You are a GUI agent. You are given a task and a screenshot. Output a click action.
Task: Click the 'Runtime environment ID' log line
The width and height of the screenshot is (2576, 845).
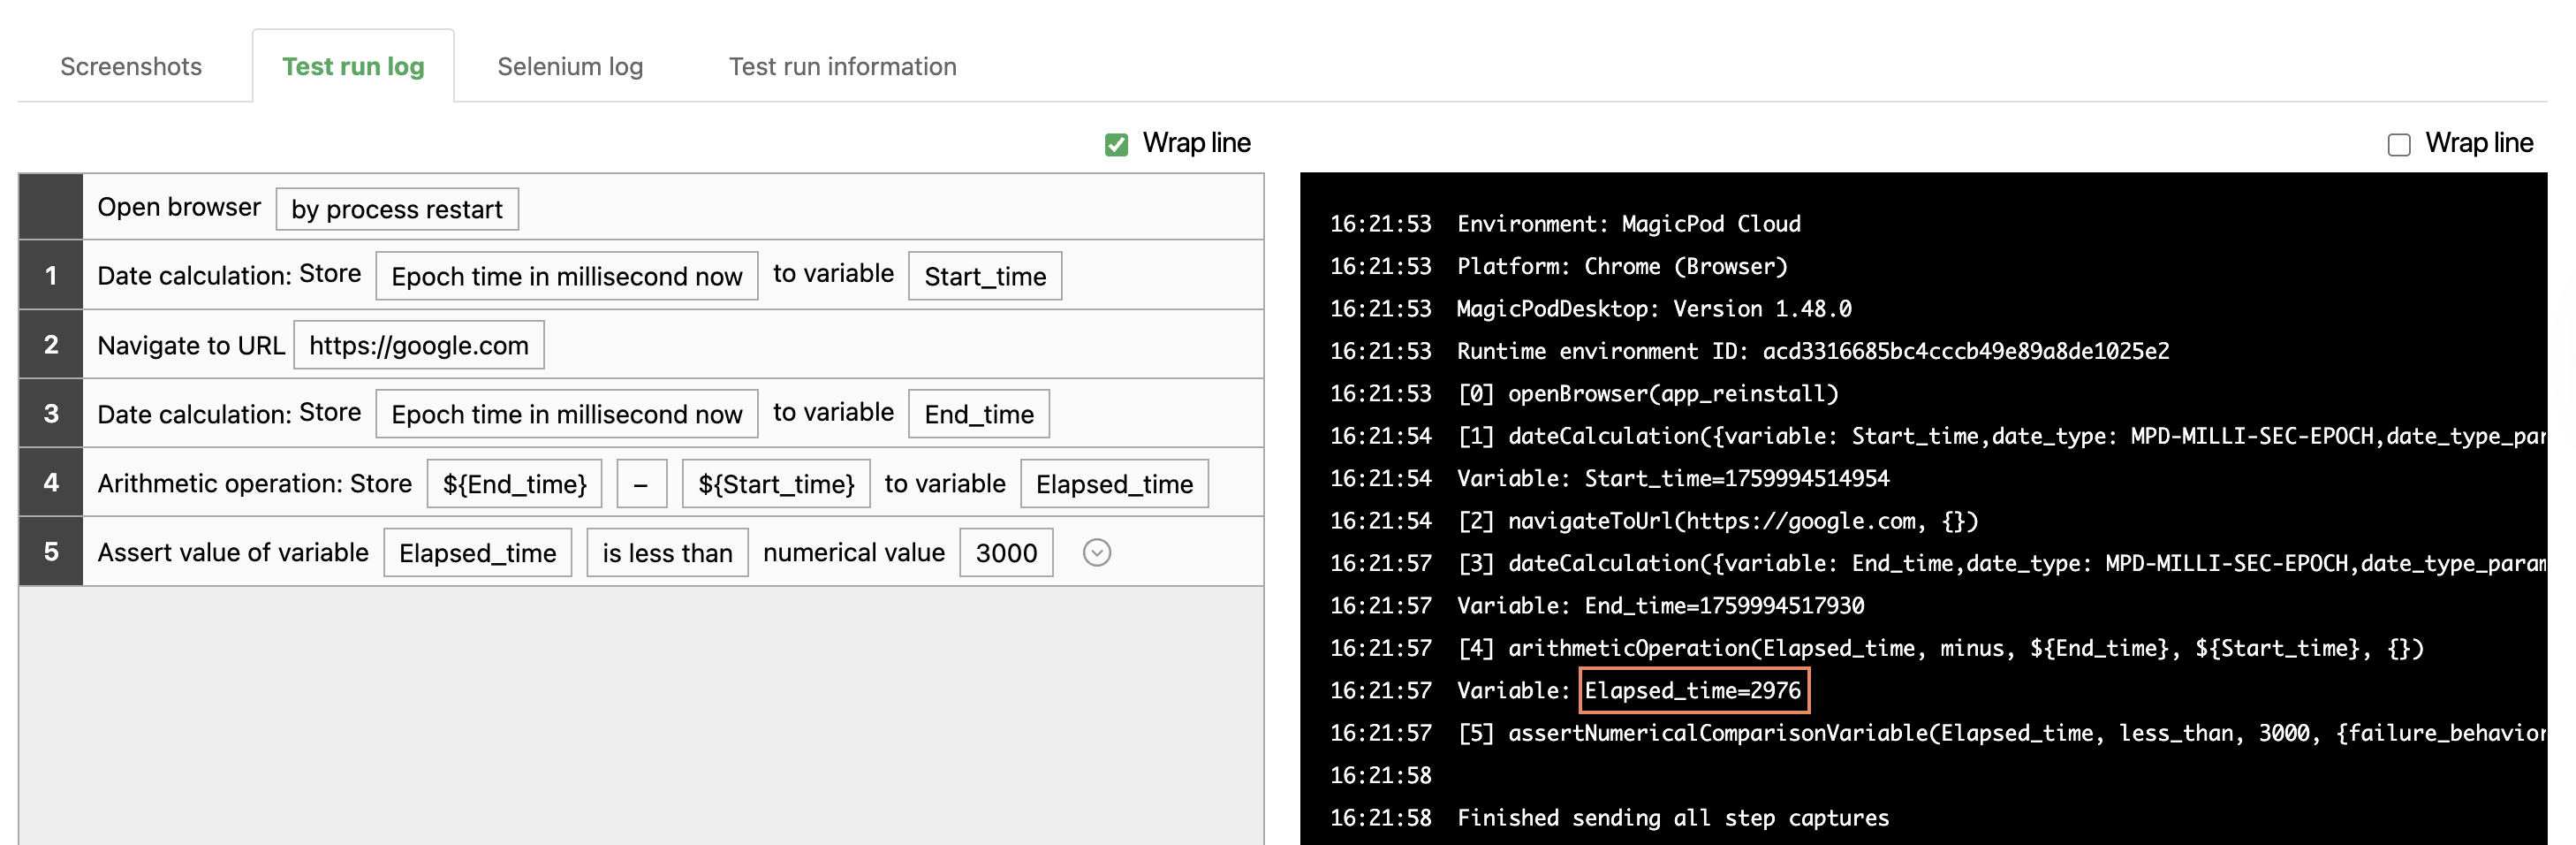pyautogui.click(x=1813, y=351)
